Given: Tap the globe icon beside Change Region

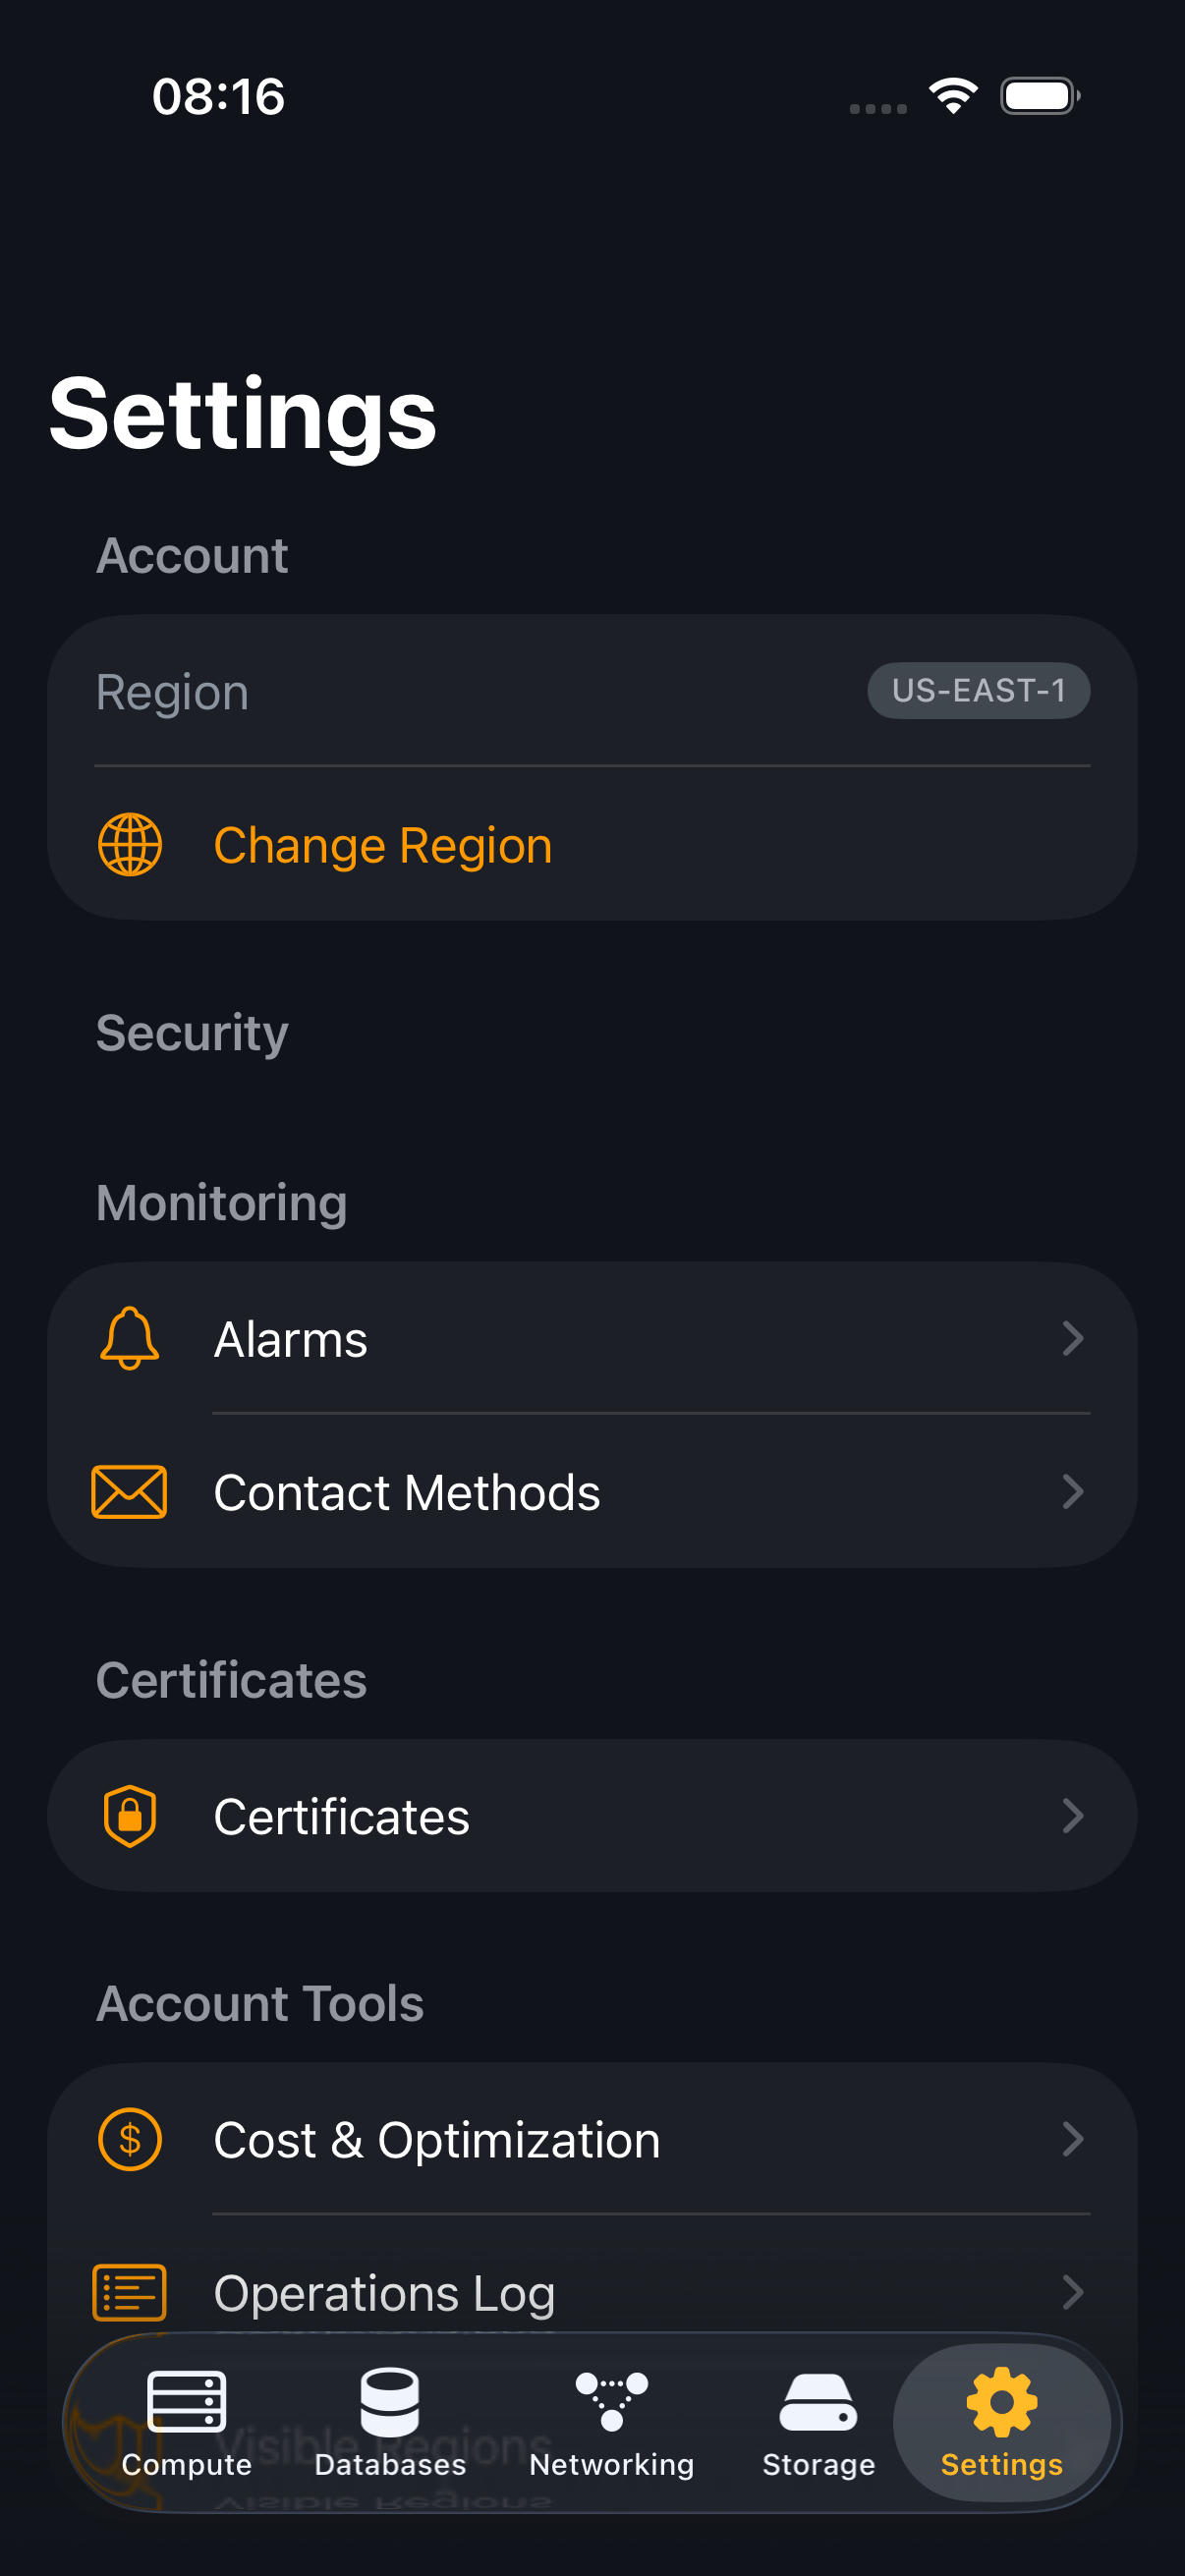Looking at the screenshot, I should pyautogui.click(x=130, y=845).
